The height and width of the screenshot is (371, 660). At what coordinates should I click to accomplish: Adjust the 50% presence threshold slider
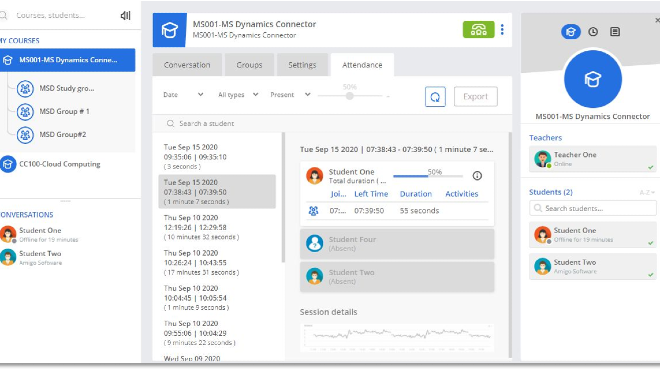(x=349, y=96)
